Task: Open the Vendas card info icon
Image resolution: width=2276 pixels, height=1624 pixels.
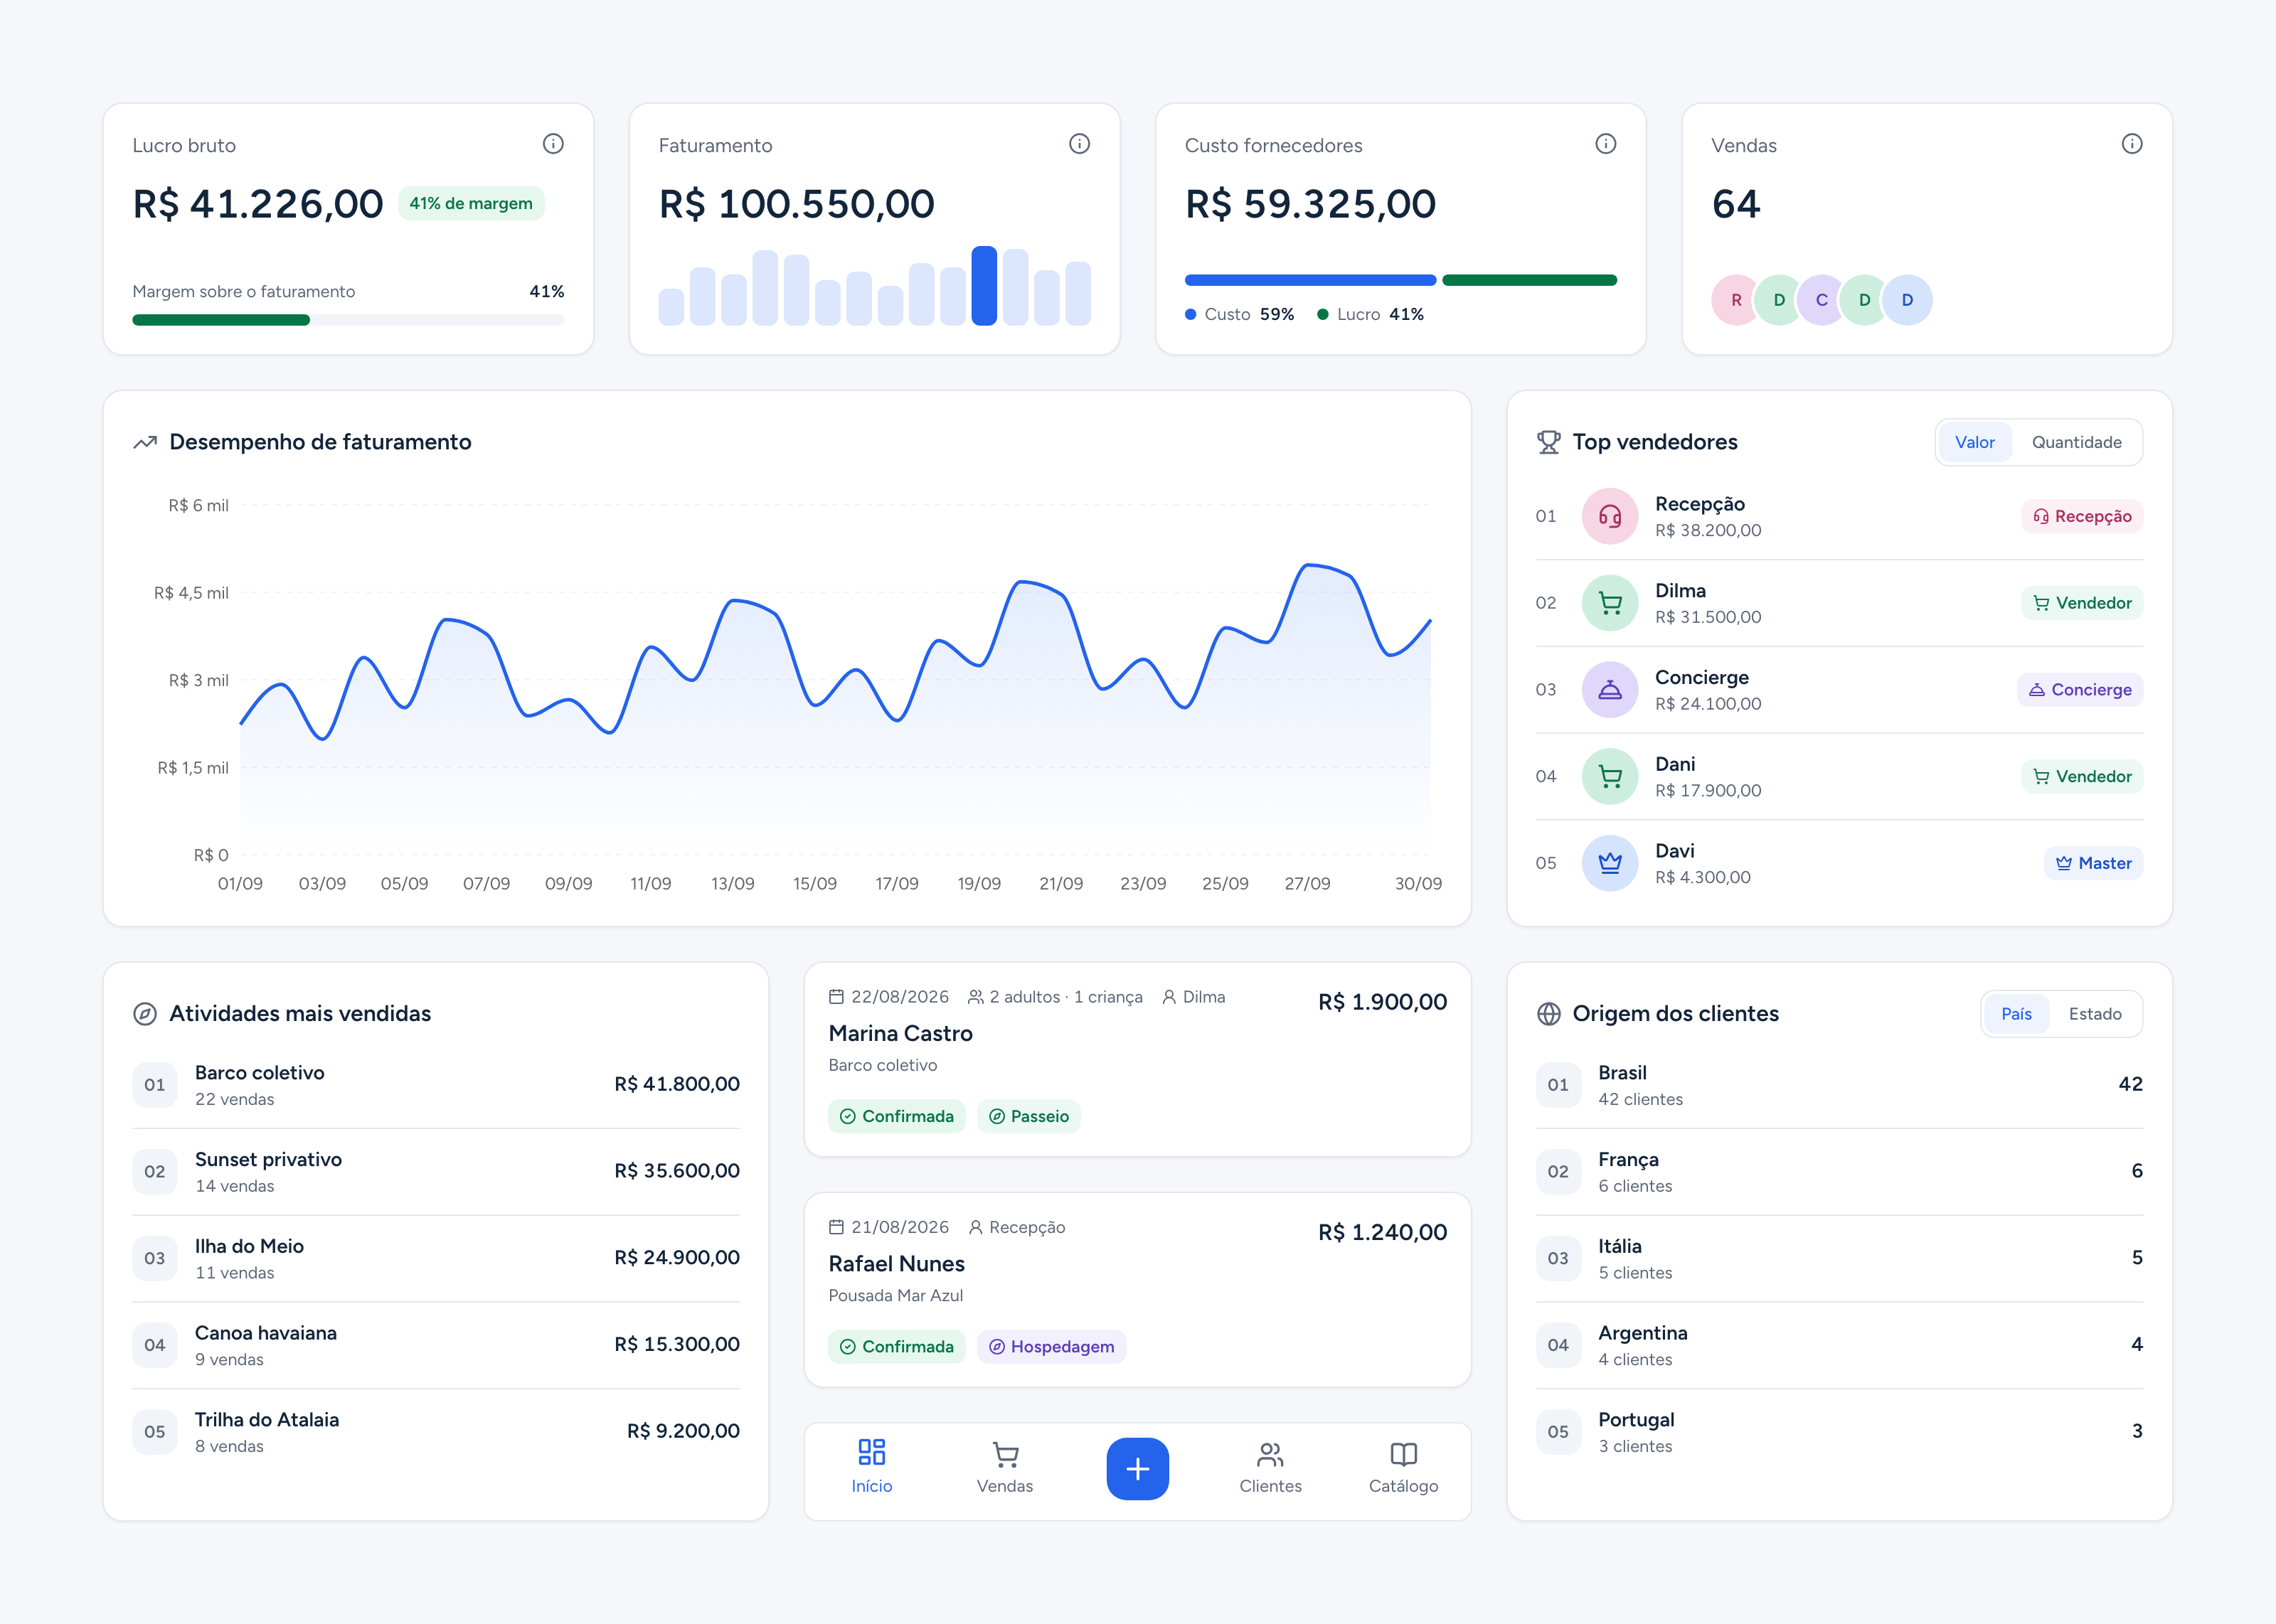Action: point(2132,144)
